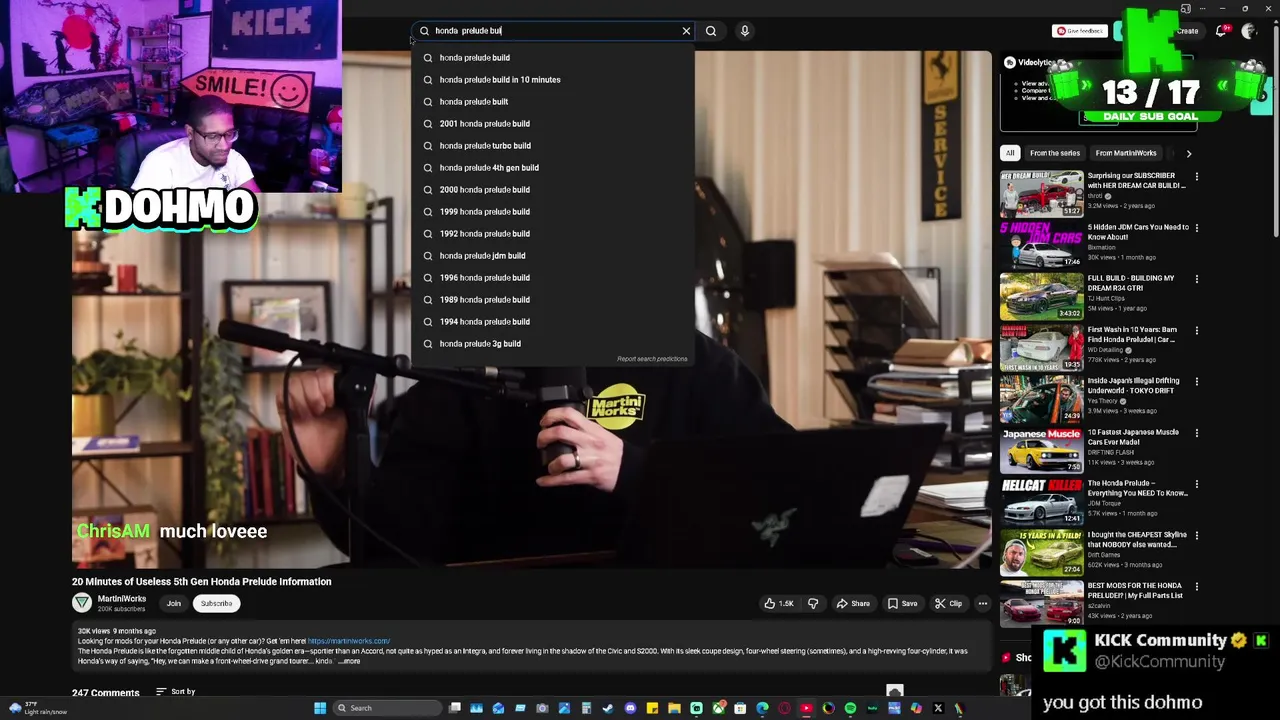1280x720 pixels.
Task: Select suggestion '1996 honda prelude build'
Action: (x=553, y=278)
